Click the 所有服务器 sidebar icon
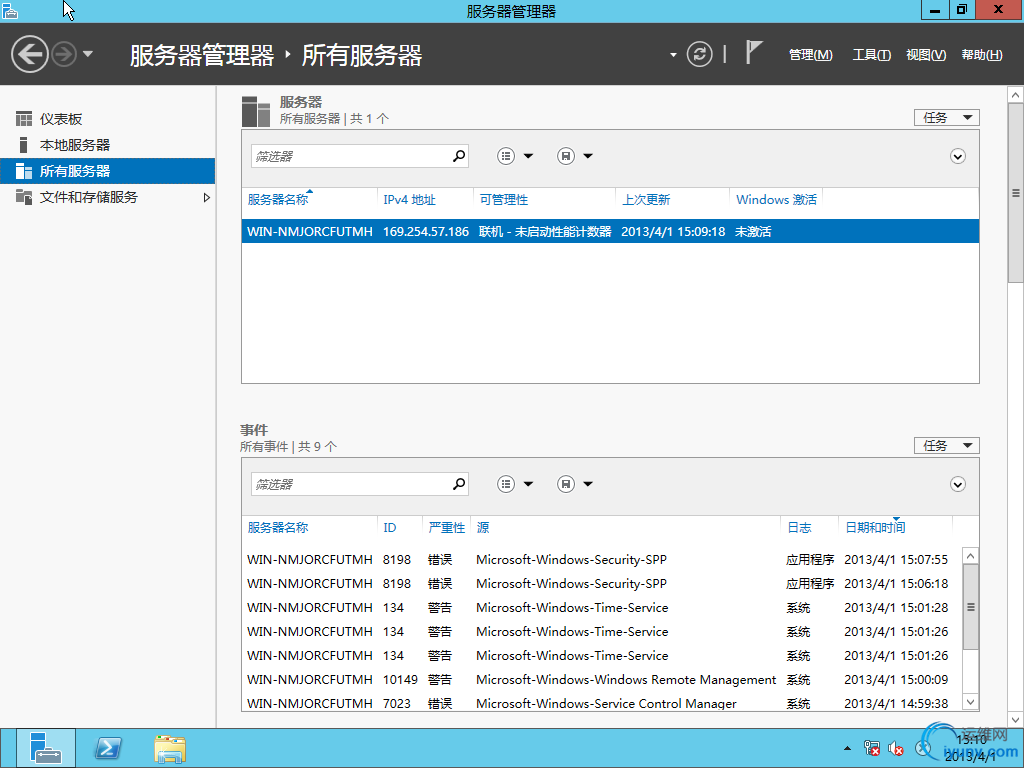The image size is (1024, 768). click(x=24, y=171)
